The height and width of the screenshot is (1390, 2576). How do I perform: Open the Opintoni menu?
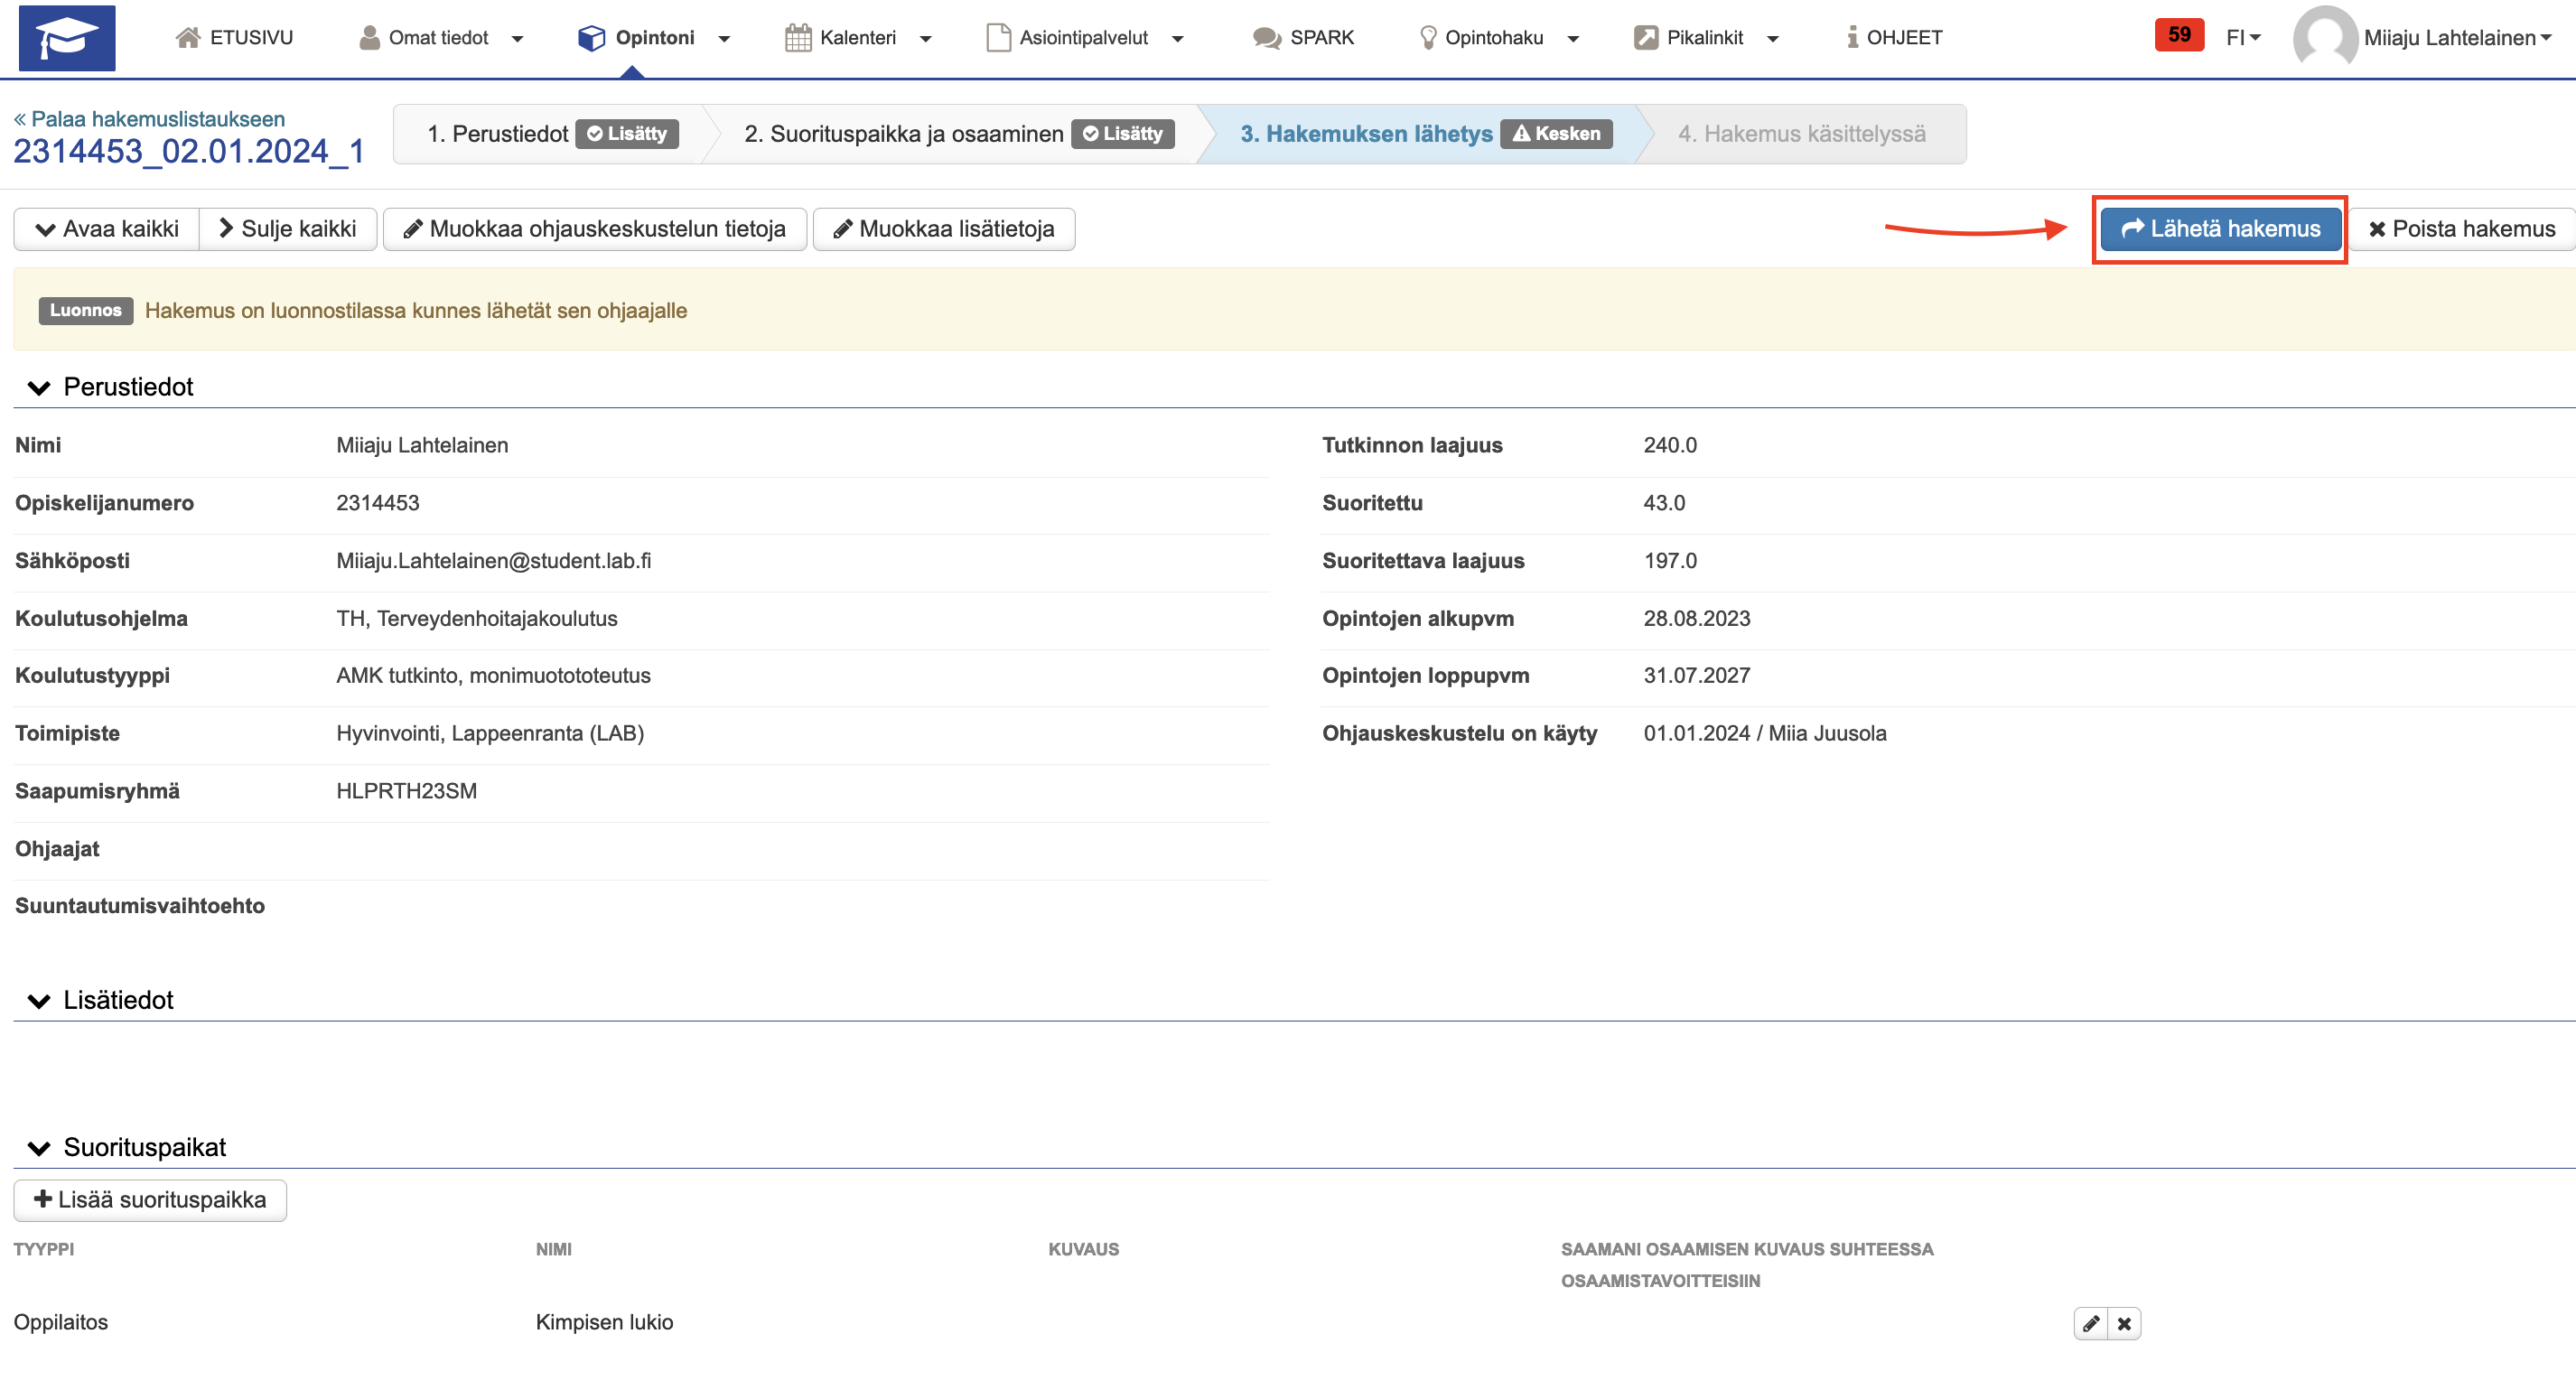pos(654,38)
